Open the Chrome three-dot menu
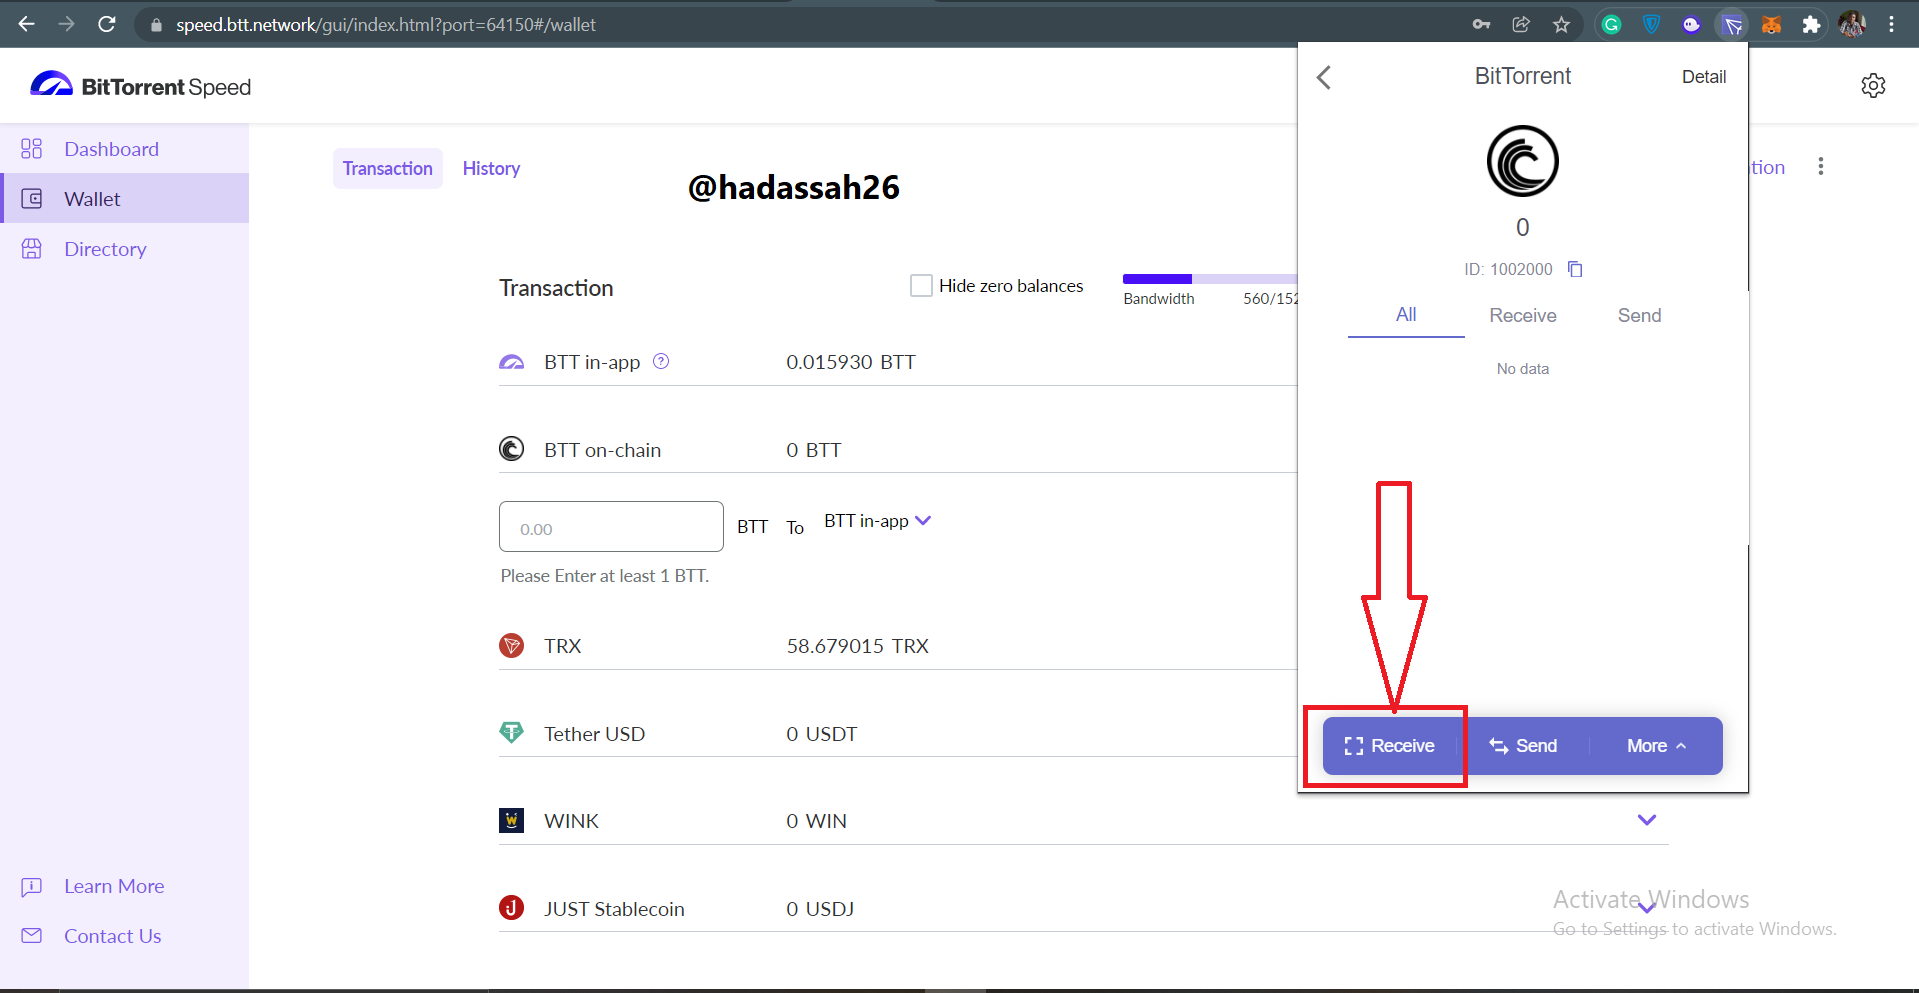 (x=1891, y=24)
